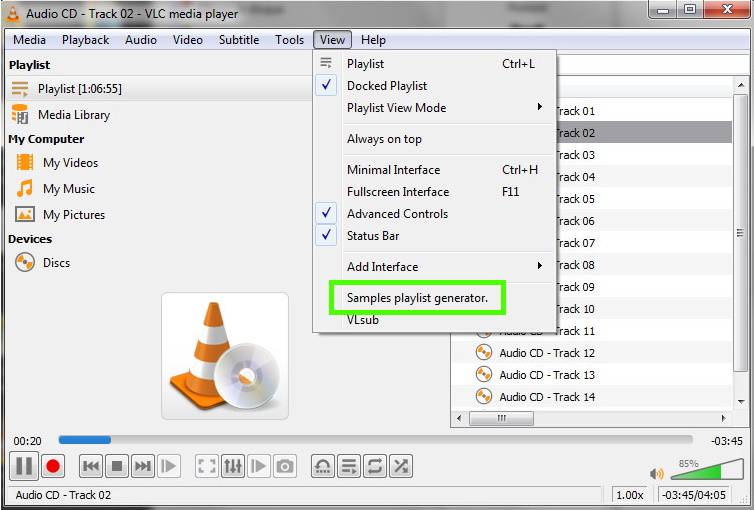Image resolution: width=754 pixels, height=510 pixels.
Task: Adjust the volume slider at 85%
Action: (x=707, y=469)
